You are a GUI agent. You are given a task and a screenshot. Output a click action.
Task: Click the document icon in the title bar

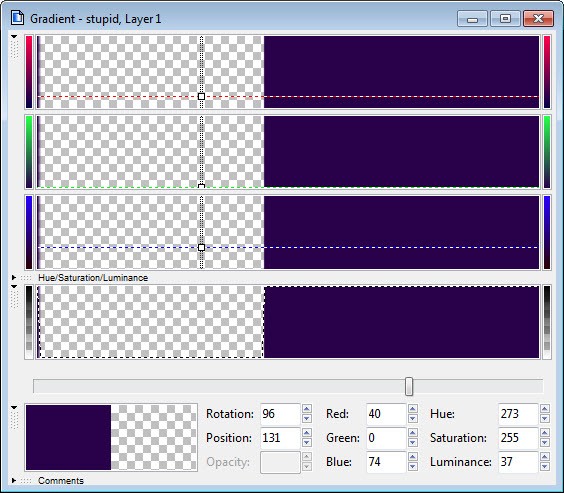(17, 18)
